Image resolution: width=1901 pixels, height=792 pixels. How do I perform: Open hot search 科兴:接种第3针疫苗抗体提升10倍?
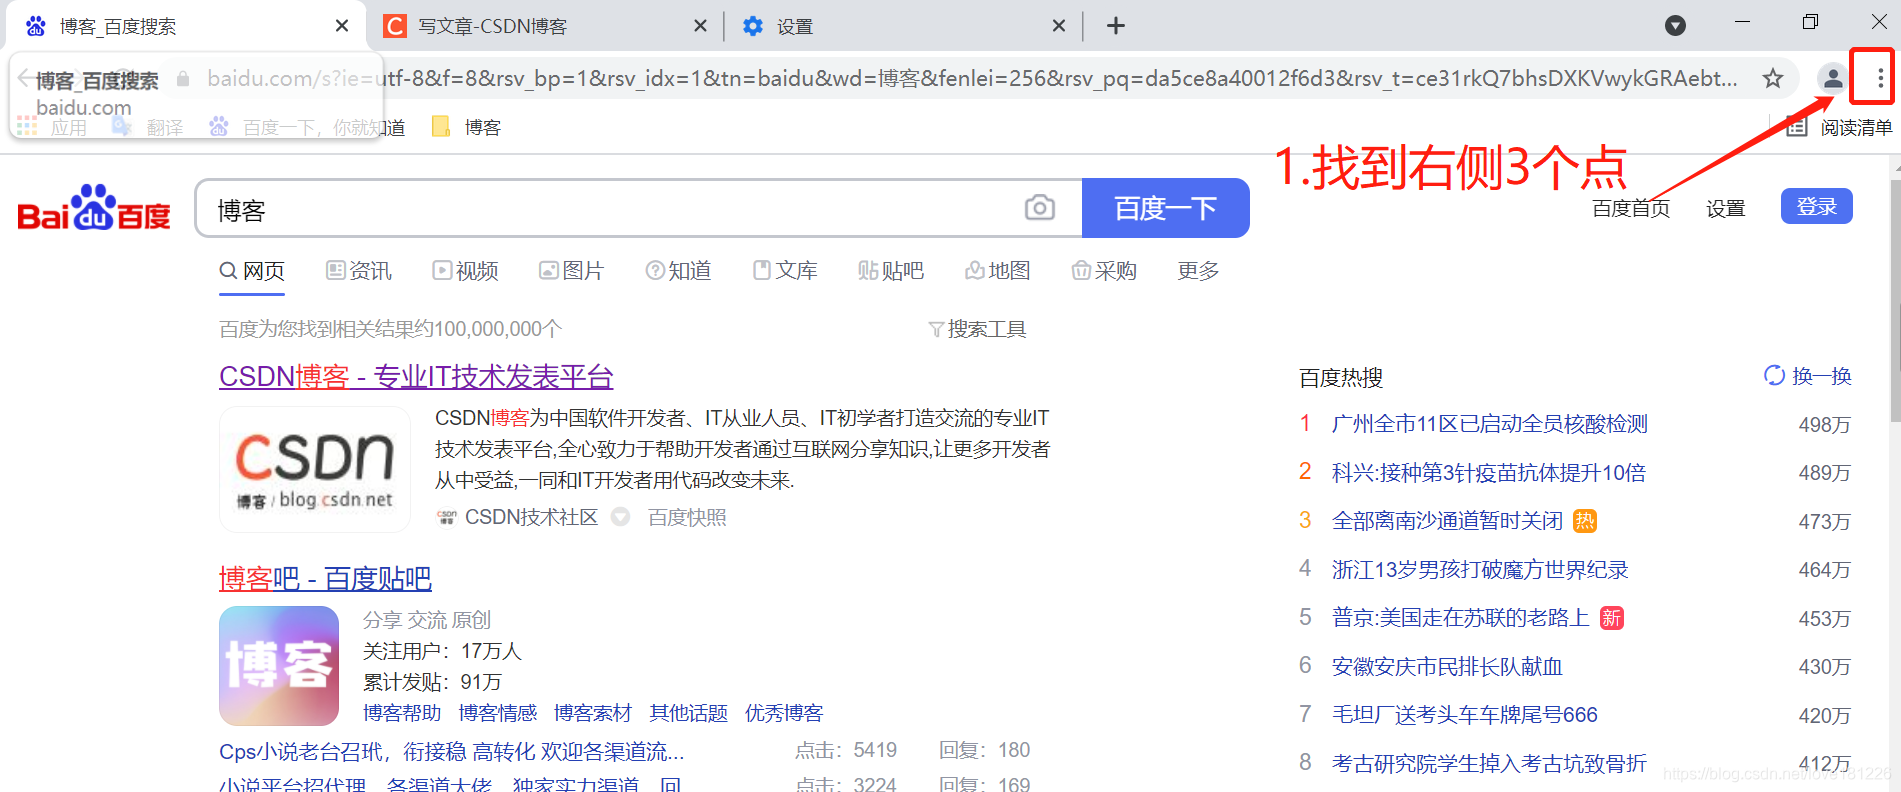pos(1489,472)
